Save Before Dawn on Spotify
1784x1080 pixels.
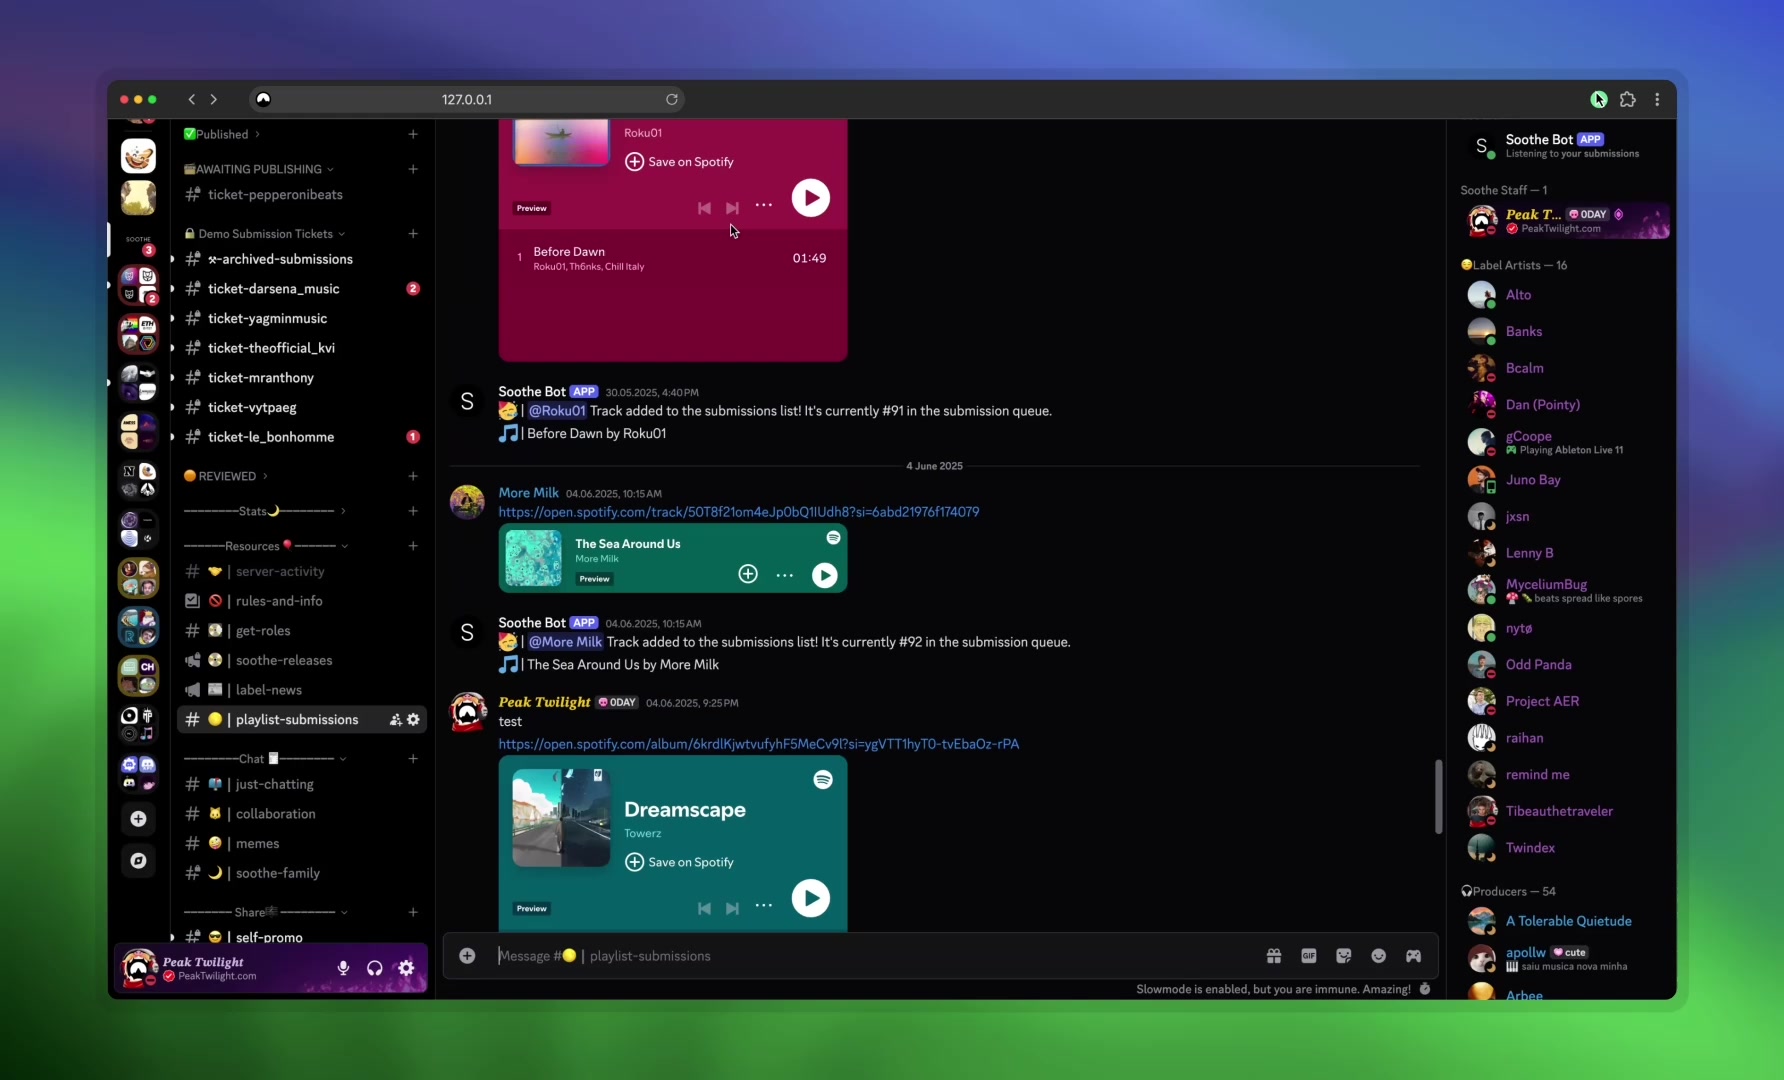click(x=679, y=162)
